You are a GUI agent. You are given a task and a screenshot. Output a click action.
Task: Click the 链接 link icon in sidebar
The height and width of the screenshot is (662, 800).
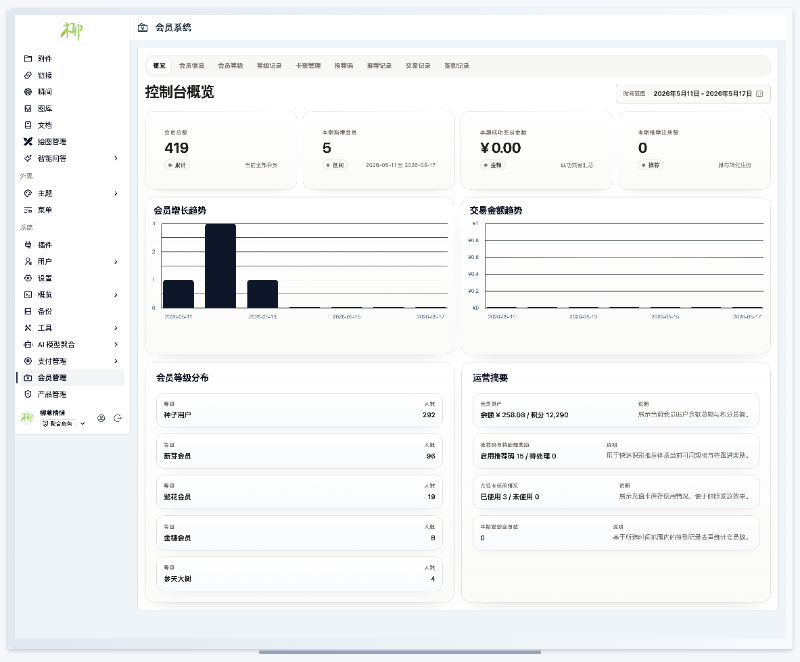pos(28,75)
